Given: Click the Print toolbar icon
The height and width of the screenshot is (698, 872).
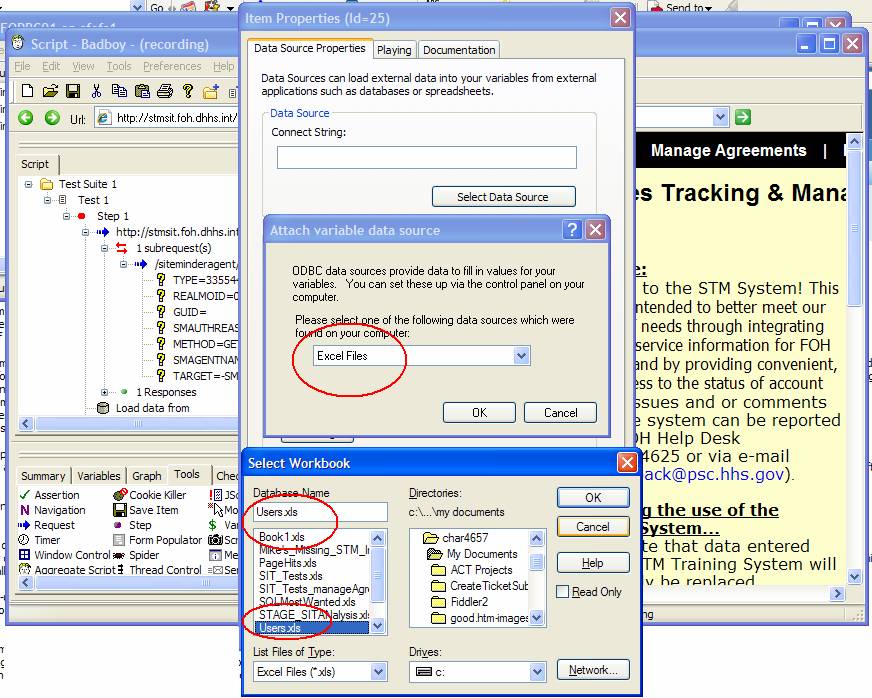Looking at the screenshot, I should [165, 91].
